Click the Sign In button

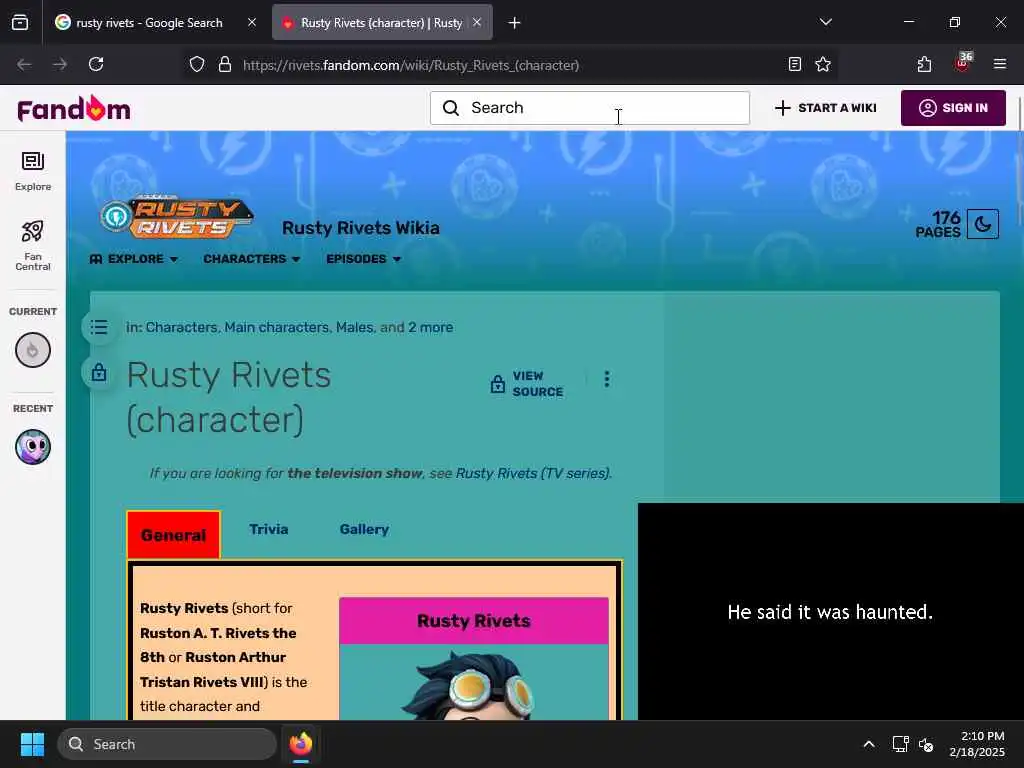(x=953, y=108)
